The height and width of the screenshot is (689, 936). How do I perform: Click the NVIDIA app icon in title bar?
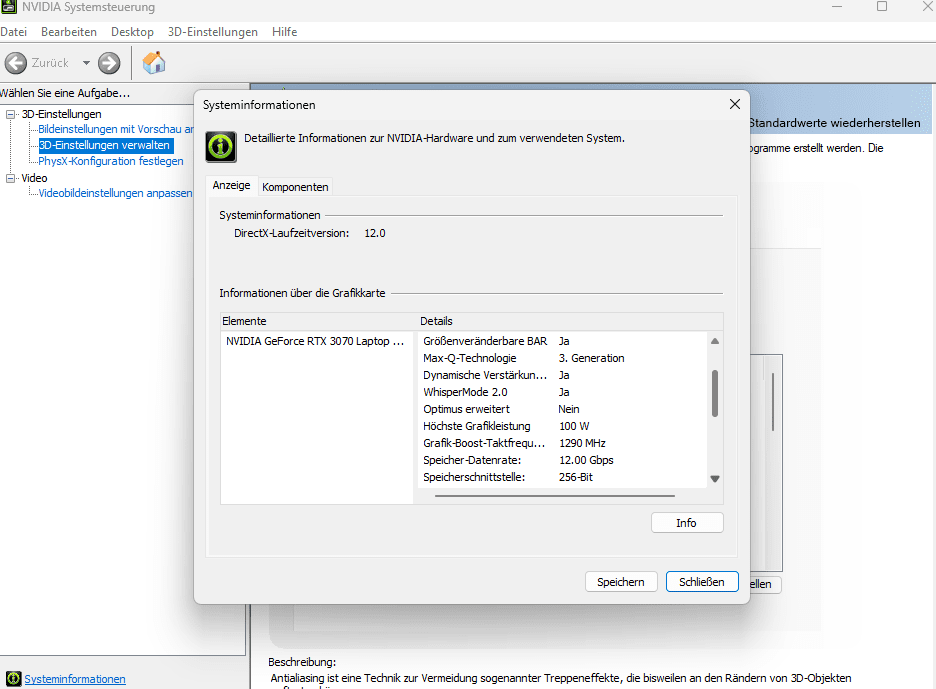[x=9, y=7]
